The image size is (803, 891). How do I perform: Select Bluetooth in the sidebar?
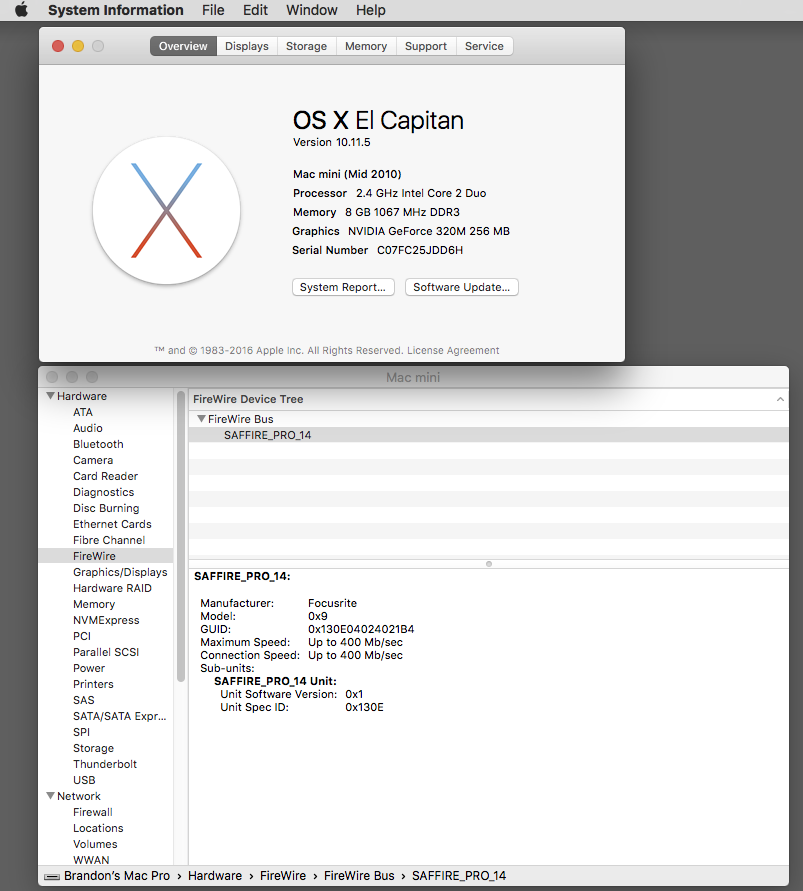coord(98,444)
